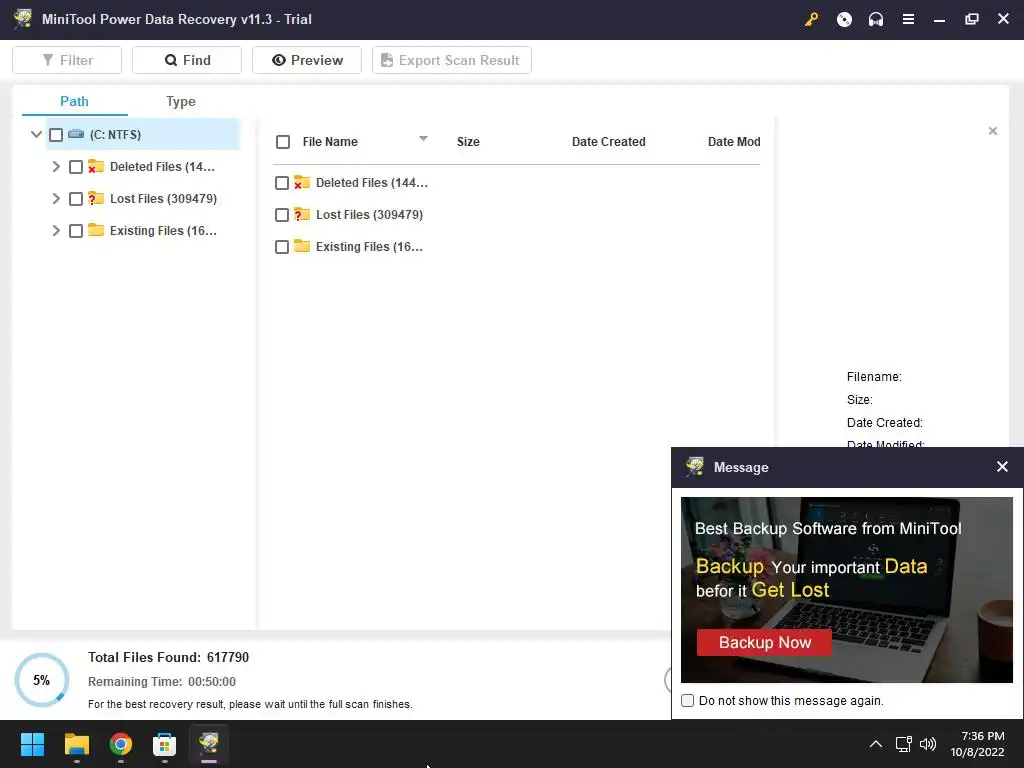Close the Message popup

pos(1002,466)
